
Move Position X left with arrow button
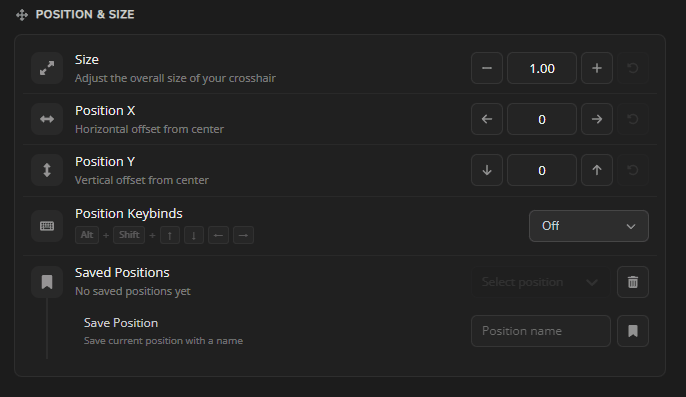pyautogui.click(x=486, y=119)
